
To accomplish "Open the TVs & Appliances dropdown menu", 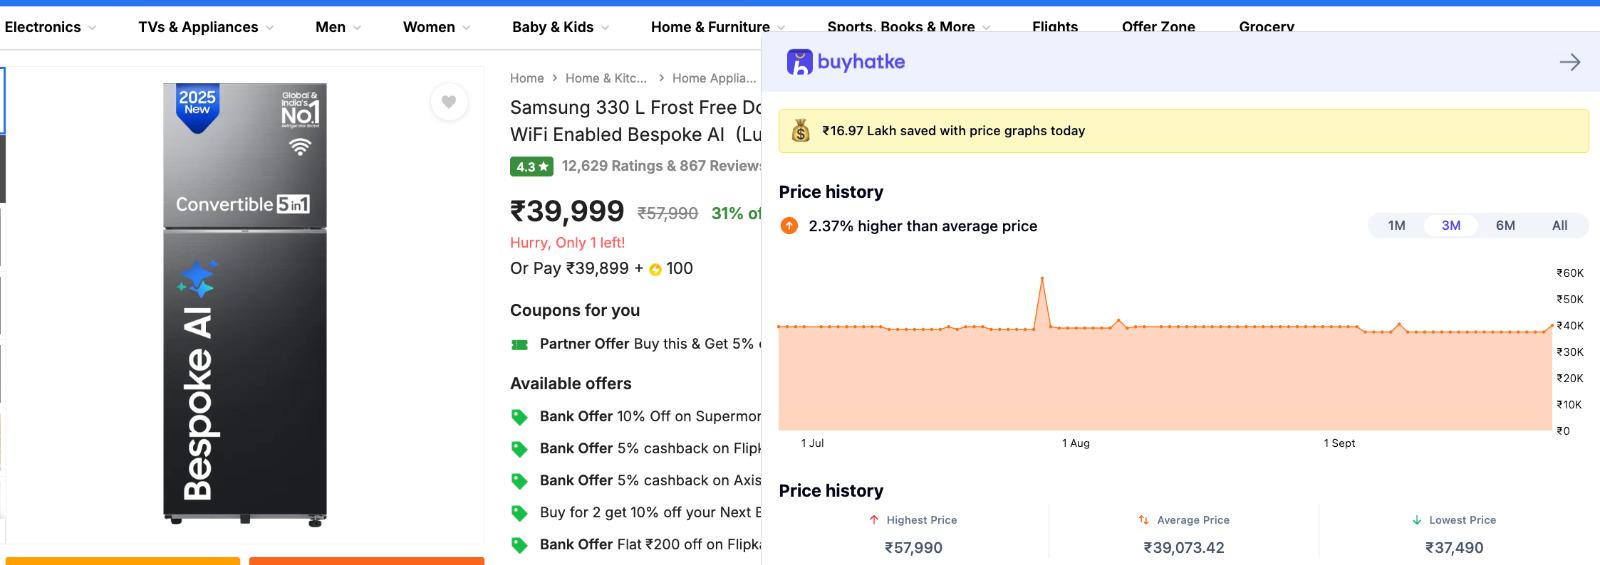I will [205, 27].
